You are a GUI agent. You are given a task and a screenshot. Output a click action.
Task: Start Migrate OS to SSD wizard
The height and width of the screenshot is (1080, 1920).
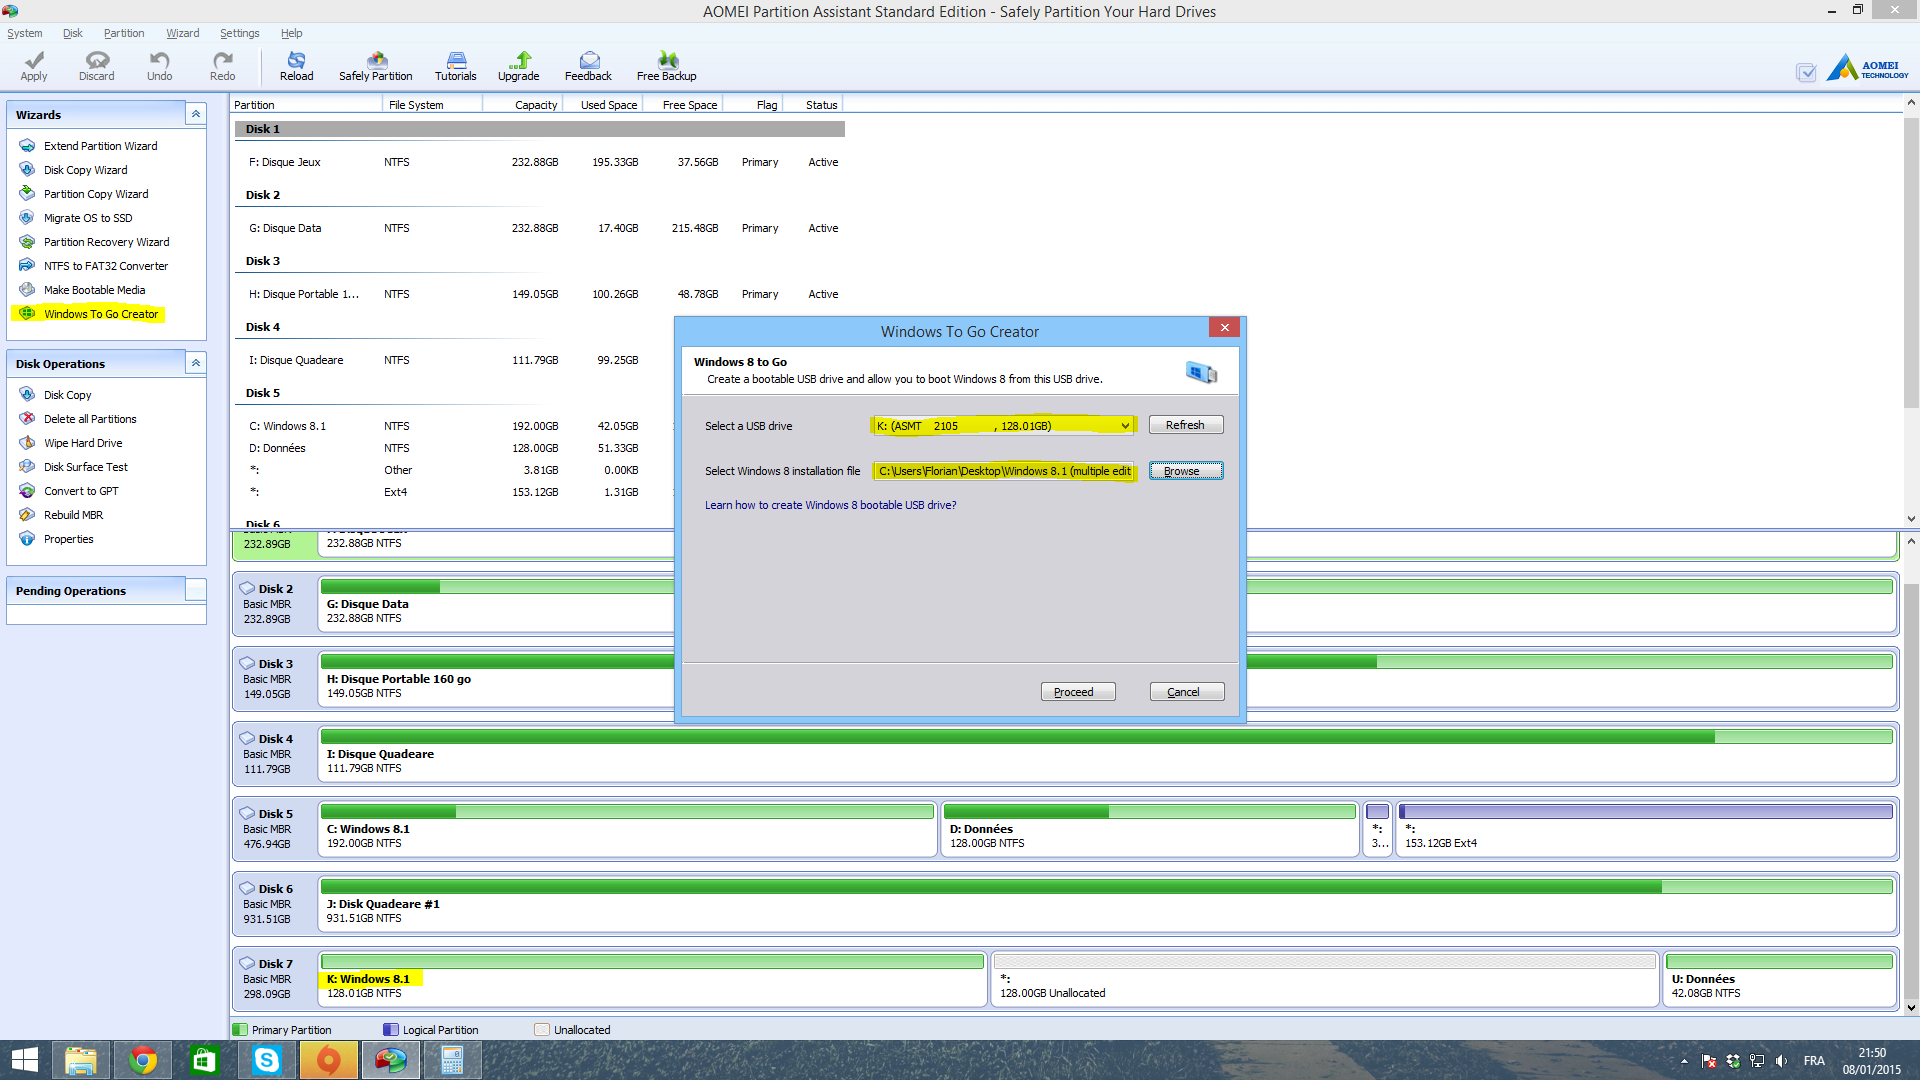(x=88, y=218)
